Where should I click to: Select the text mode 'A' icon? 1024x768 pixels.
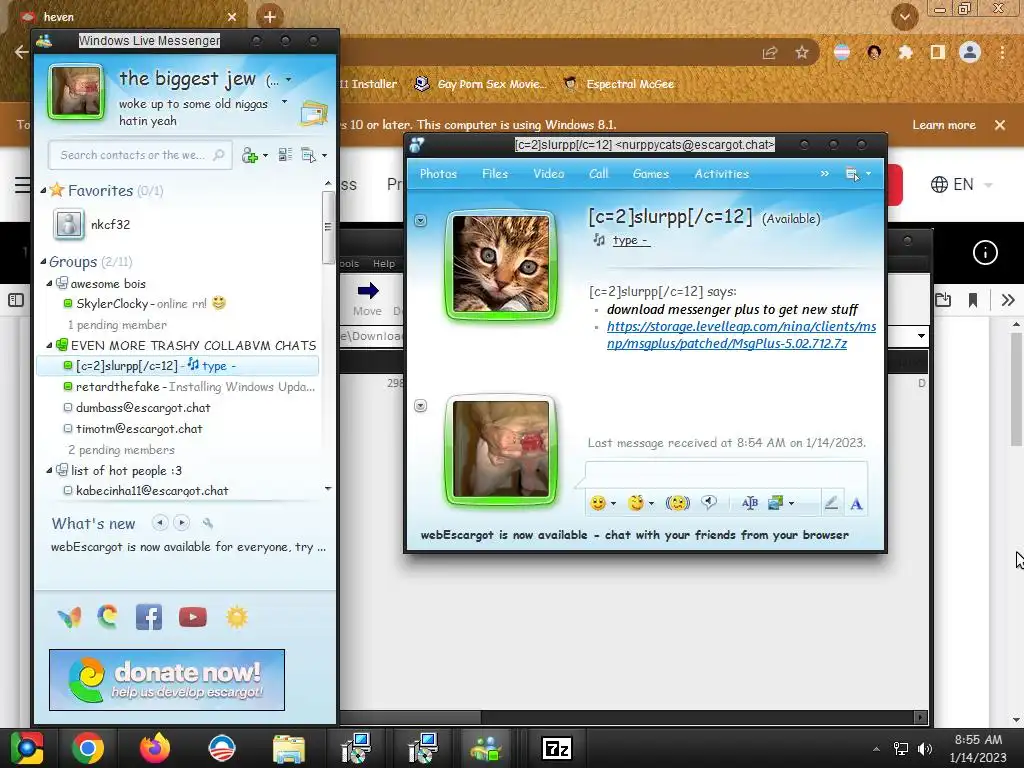coord(856,504)
